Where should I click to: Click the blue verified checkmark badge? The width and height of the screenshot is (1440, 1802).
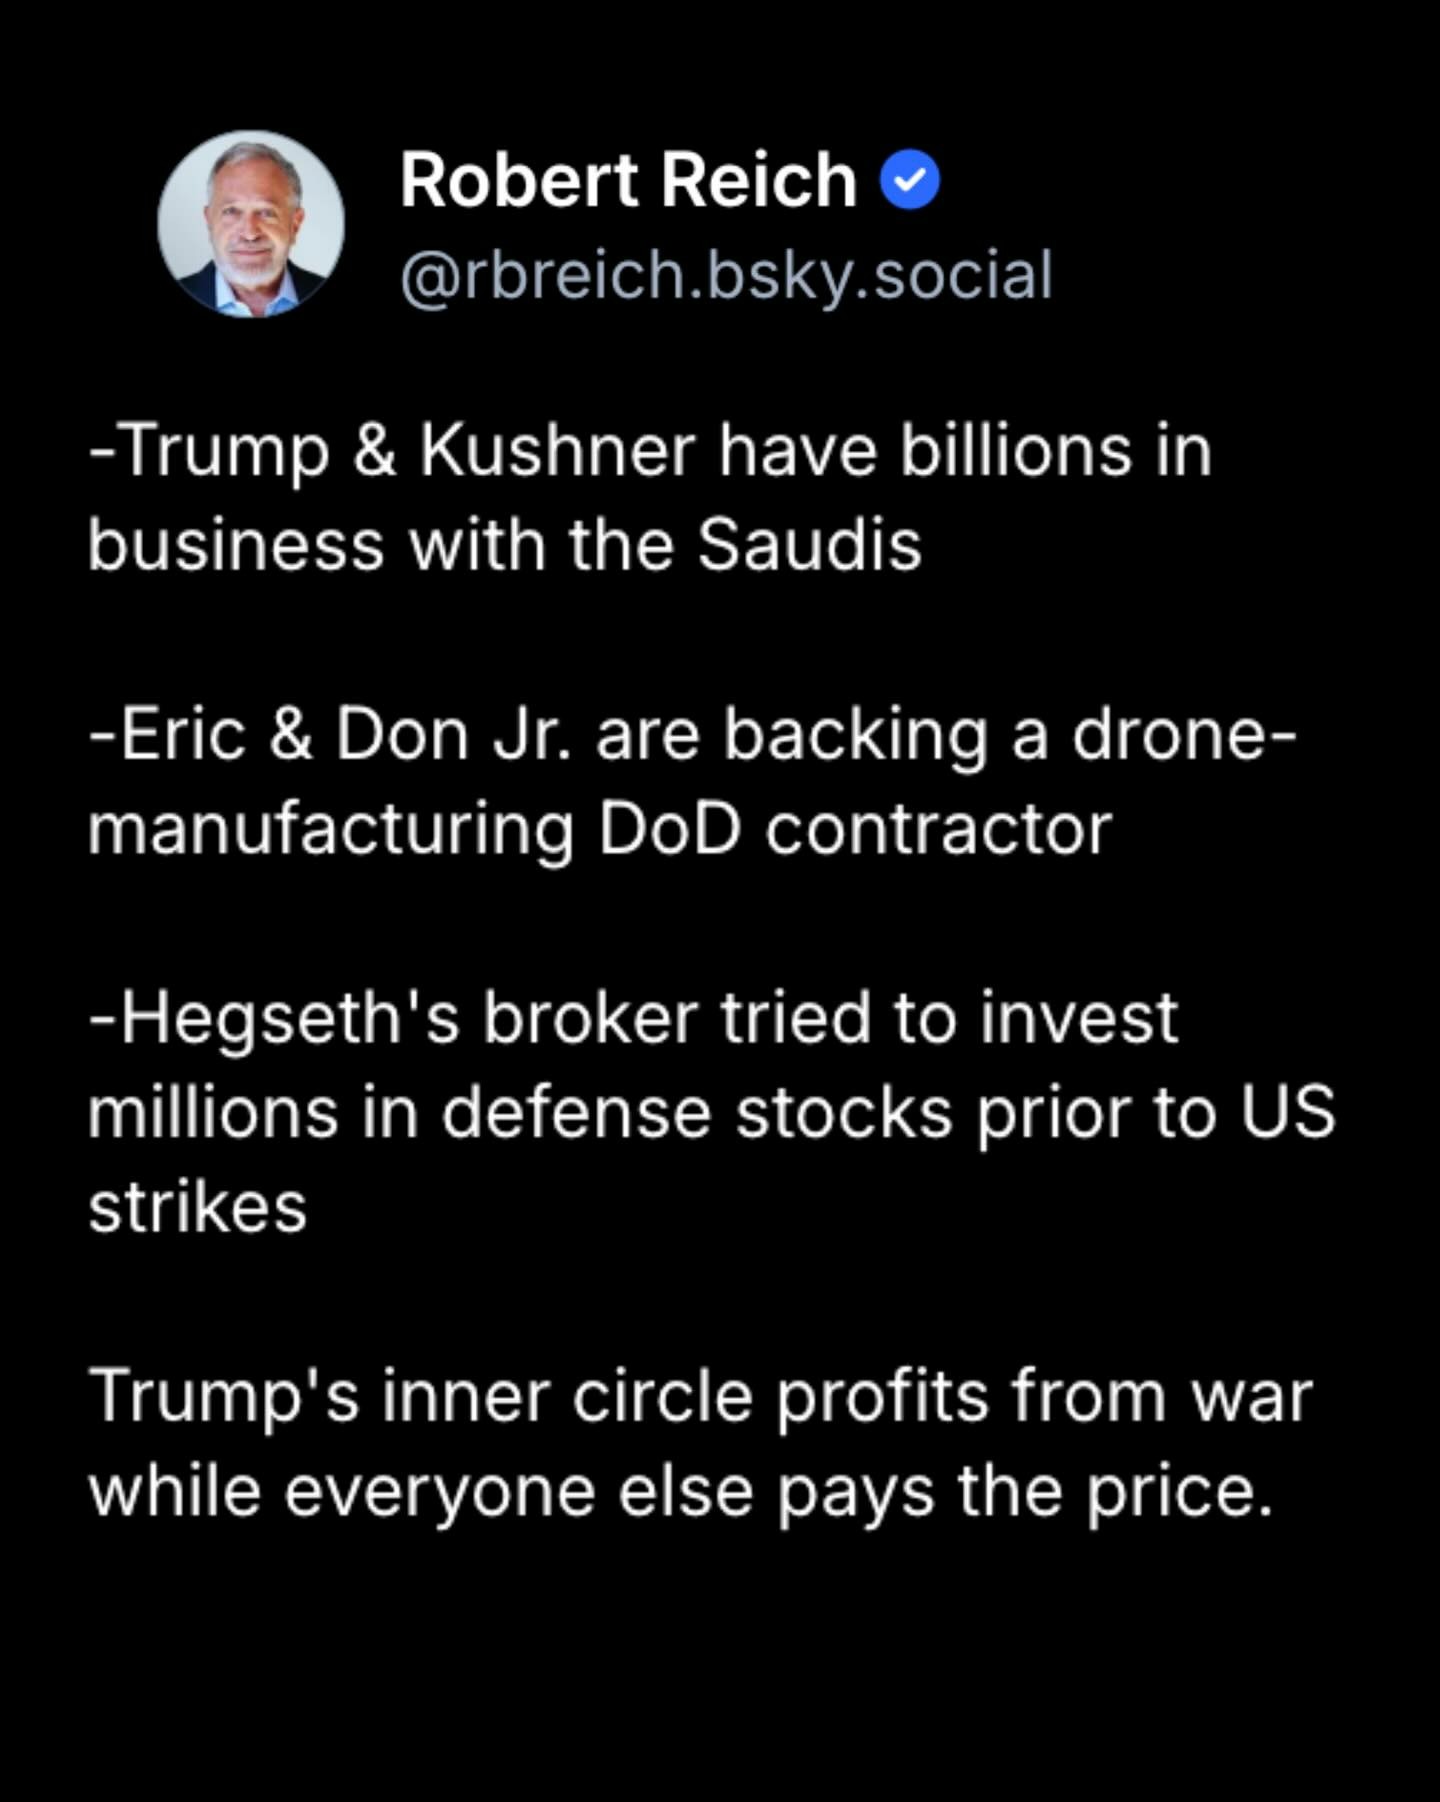pos(909,180)
